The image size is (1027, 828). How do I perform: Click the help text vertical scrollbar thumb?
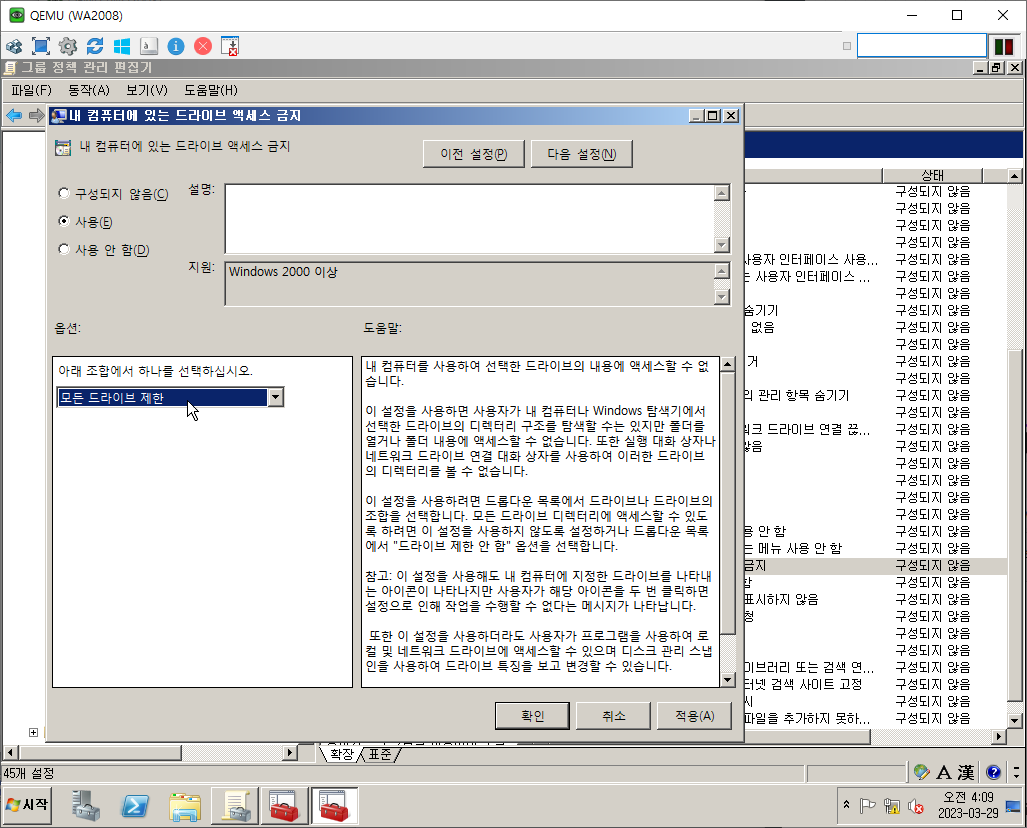(728, 503)
